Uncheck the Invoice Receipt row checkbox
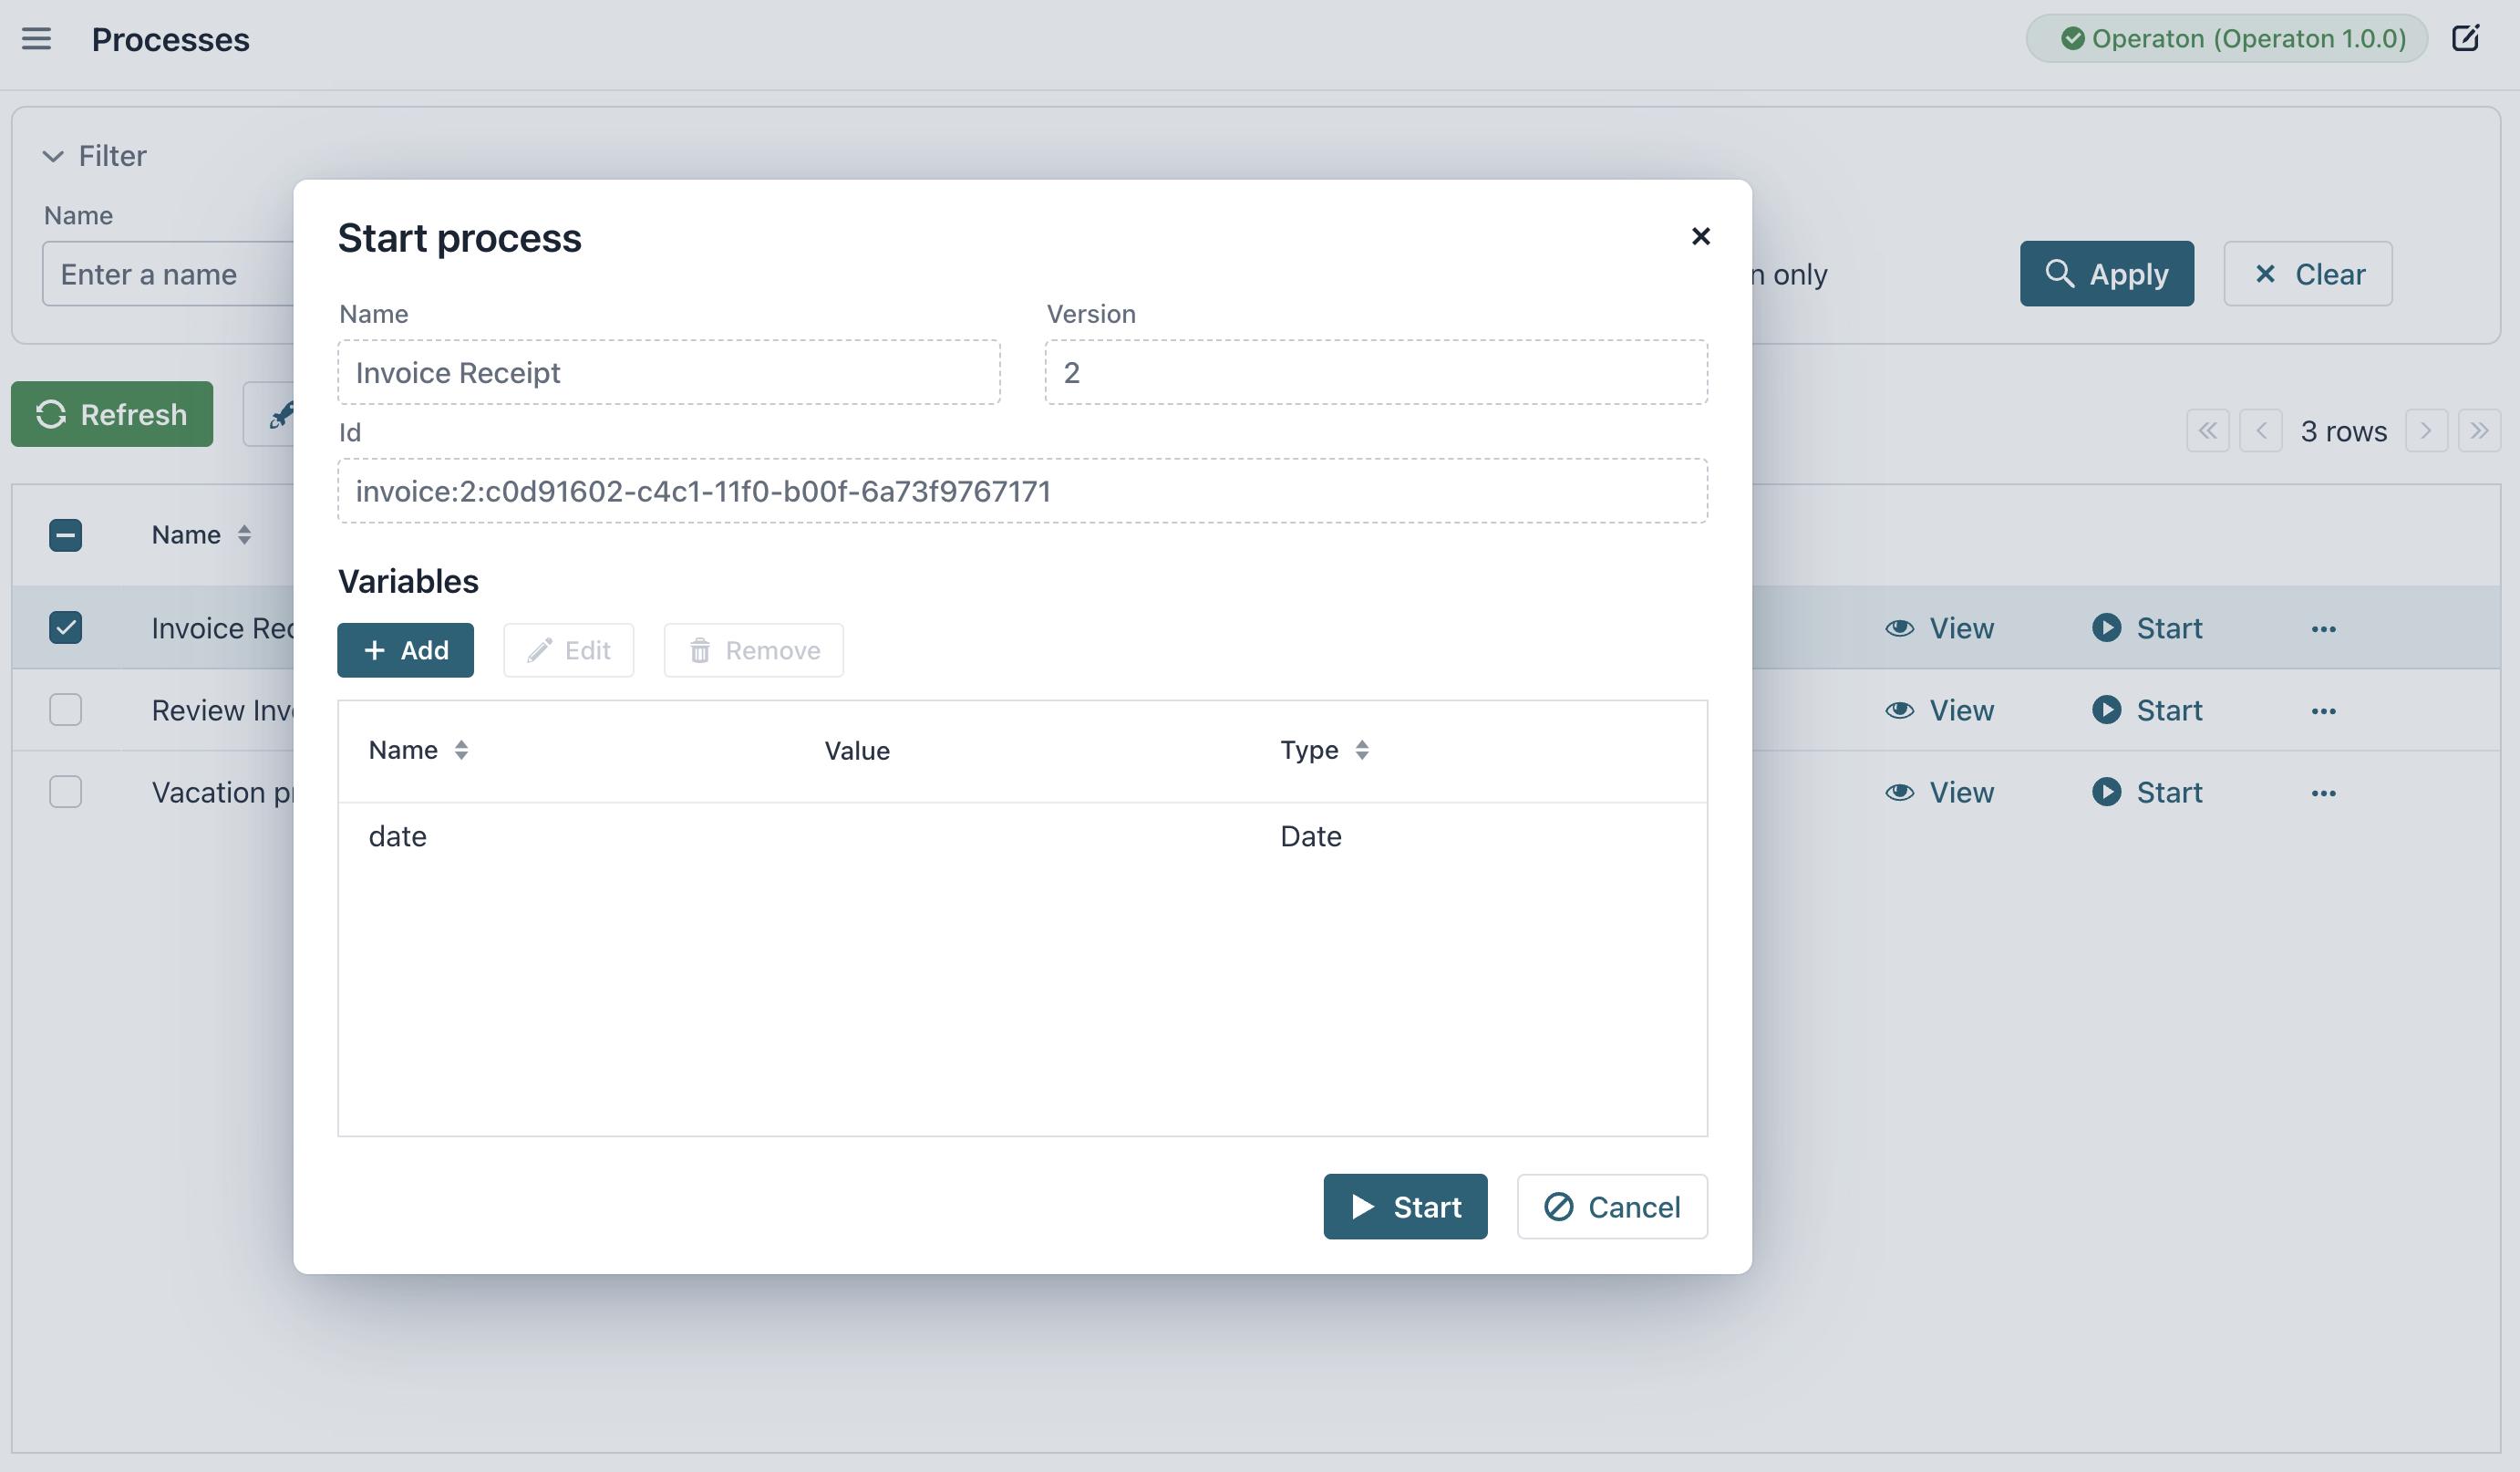Image resolution: width=2520 pixels, height=1472 pixels. pos(65,627)
